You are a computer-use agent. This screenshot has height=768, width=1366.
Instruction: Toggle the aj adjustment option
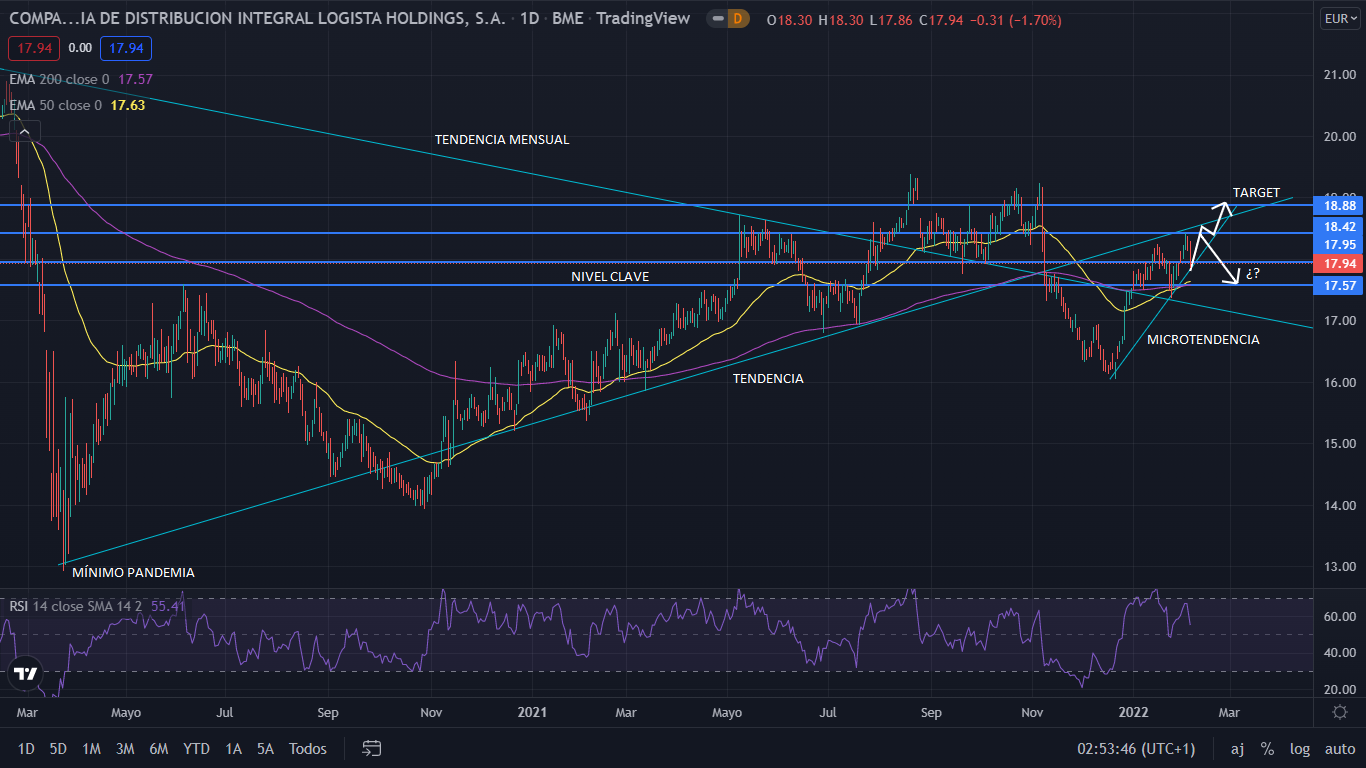1237,748
